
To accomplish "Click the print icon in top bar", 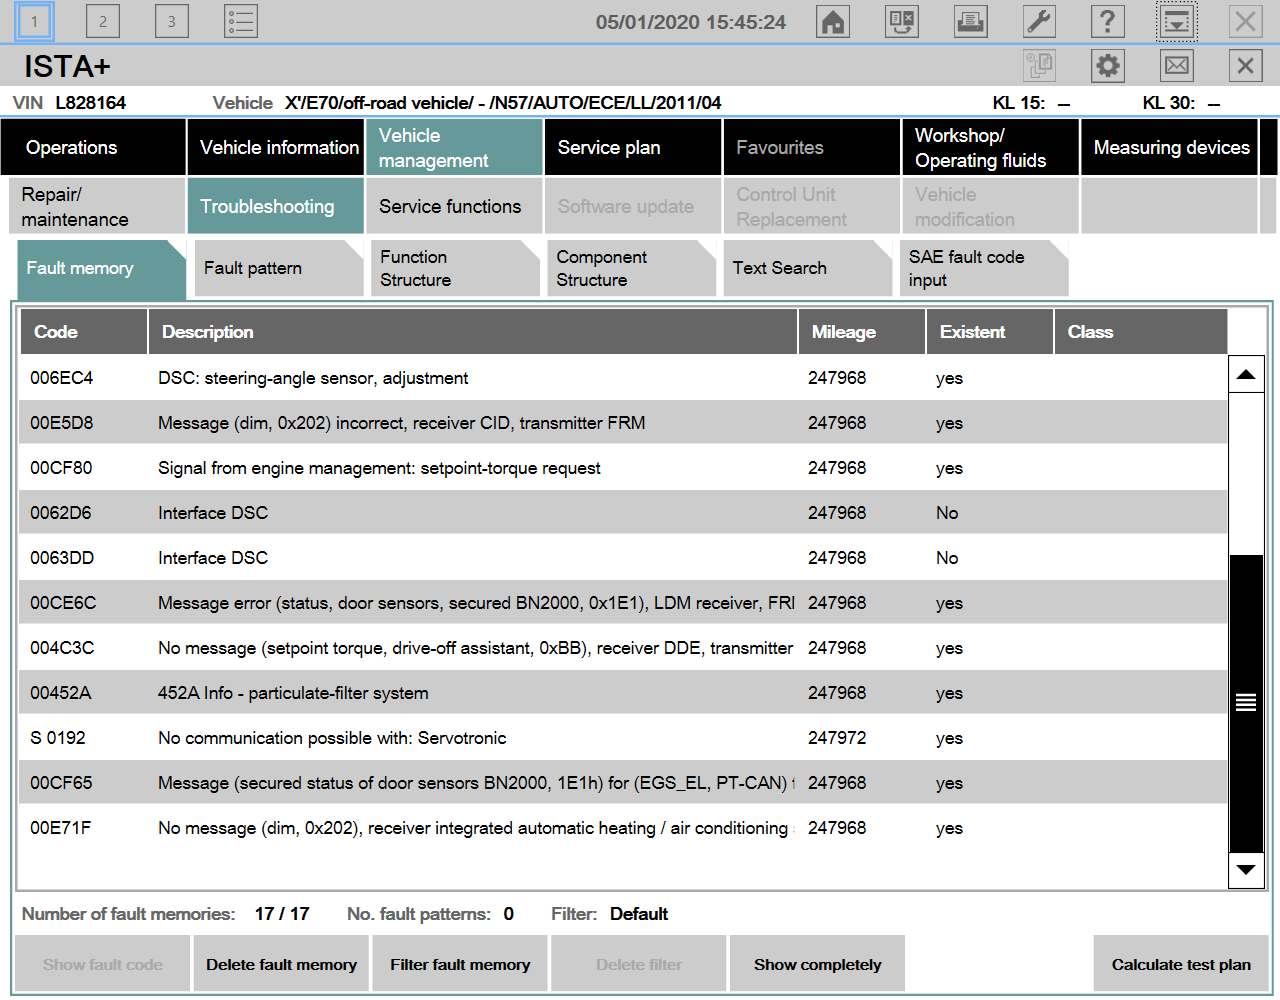I will 970,22.
